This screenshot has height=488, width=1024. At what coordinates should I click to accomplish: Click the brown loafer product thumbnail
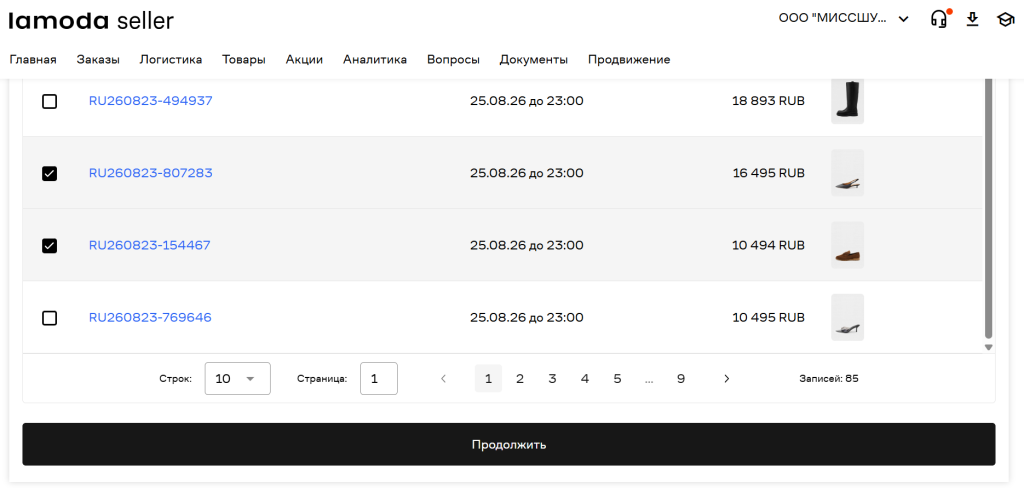[848, 246]
